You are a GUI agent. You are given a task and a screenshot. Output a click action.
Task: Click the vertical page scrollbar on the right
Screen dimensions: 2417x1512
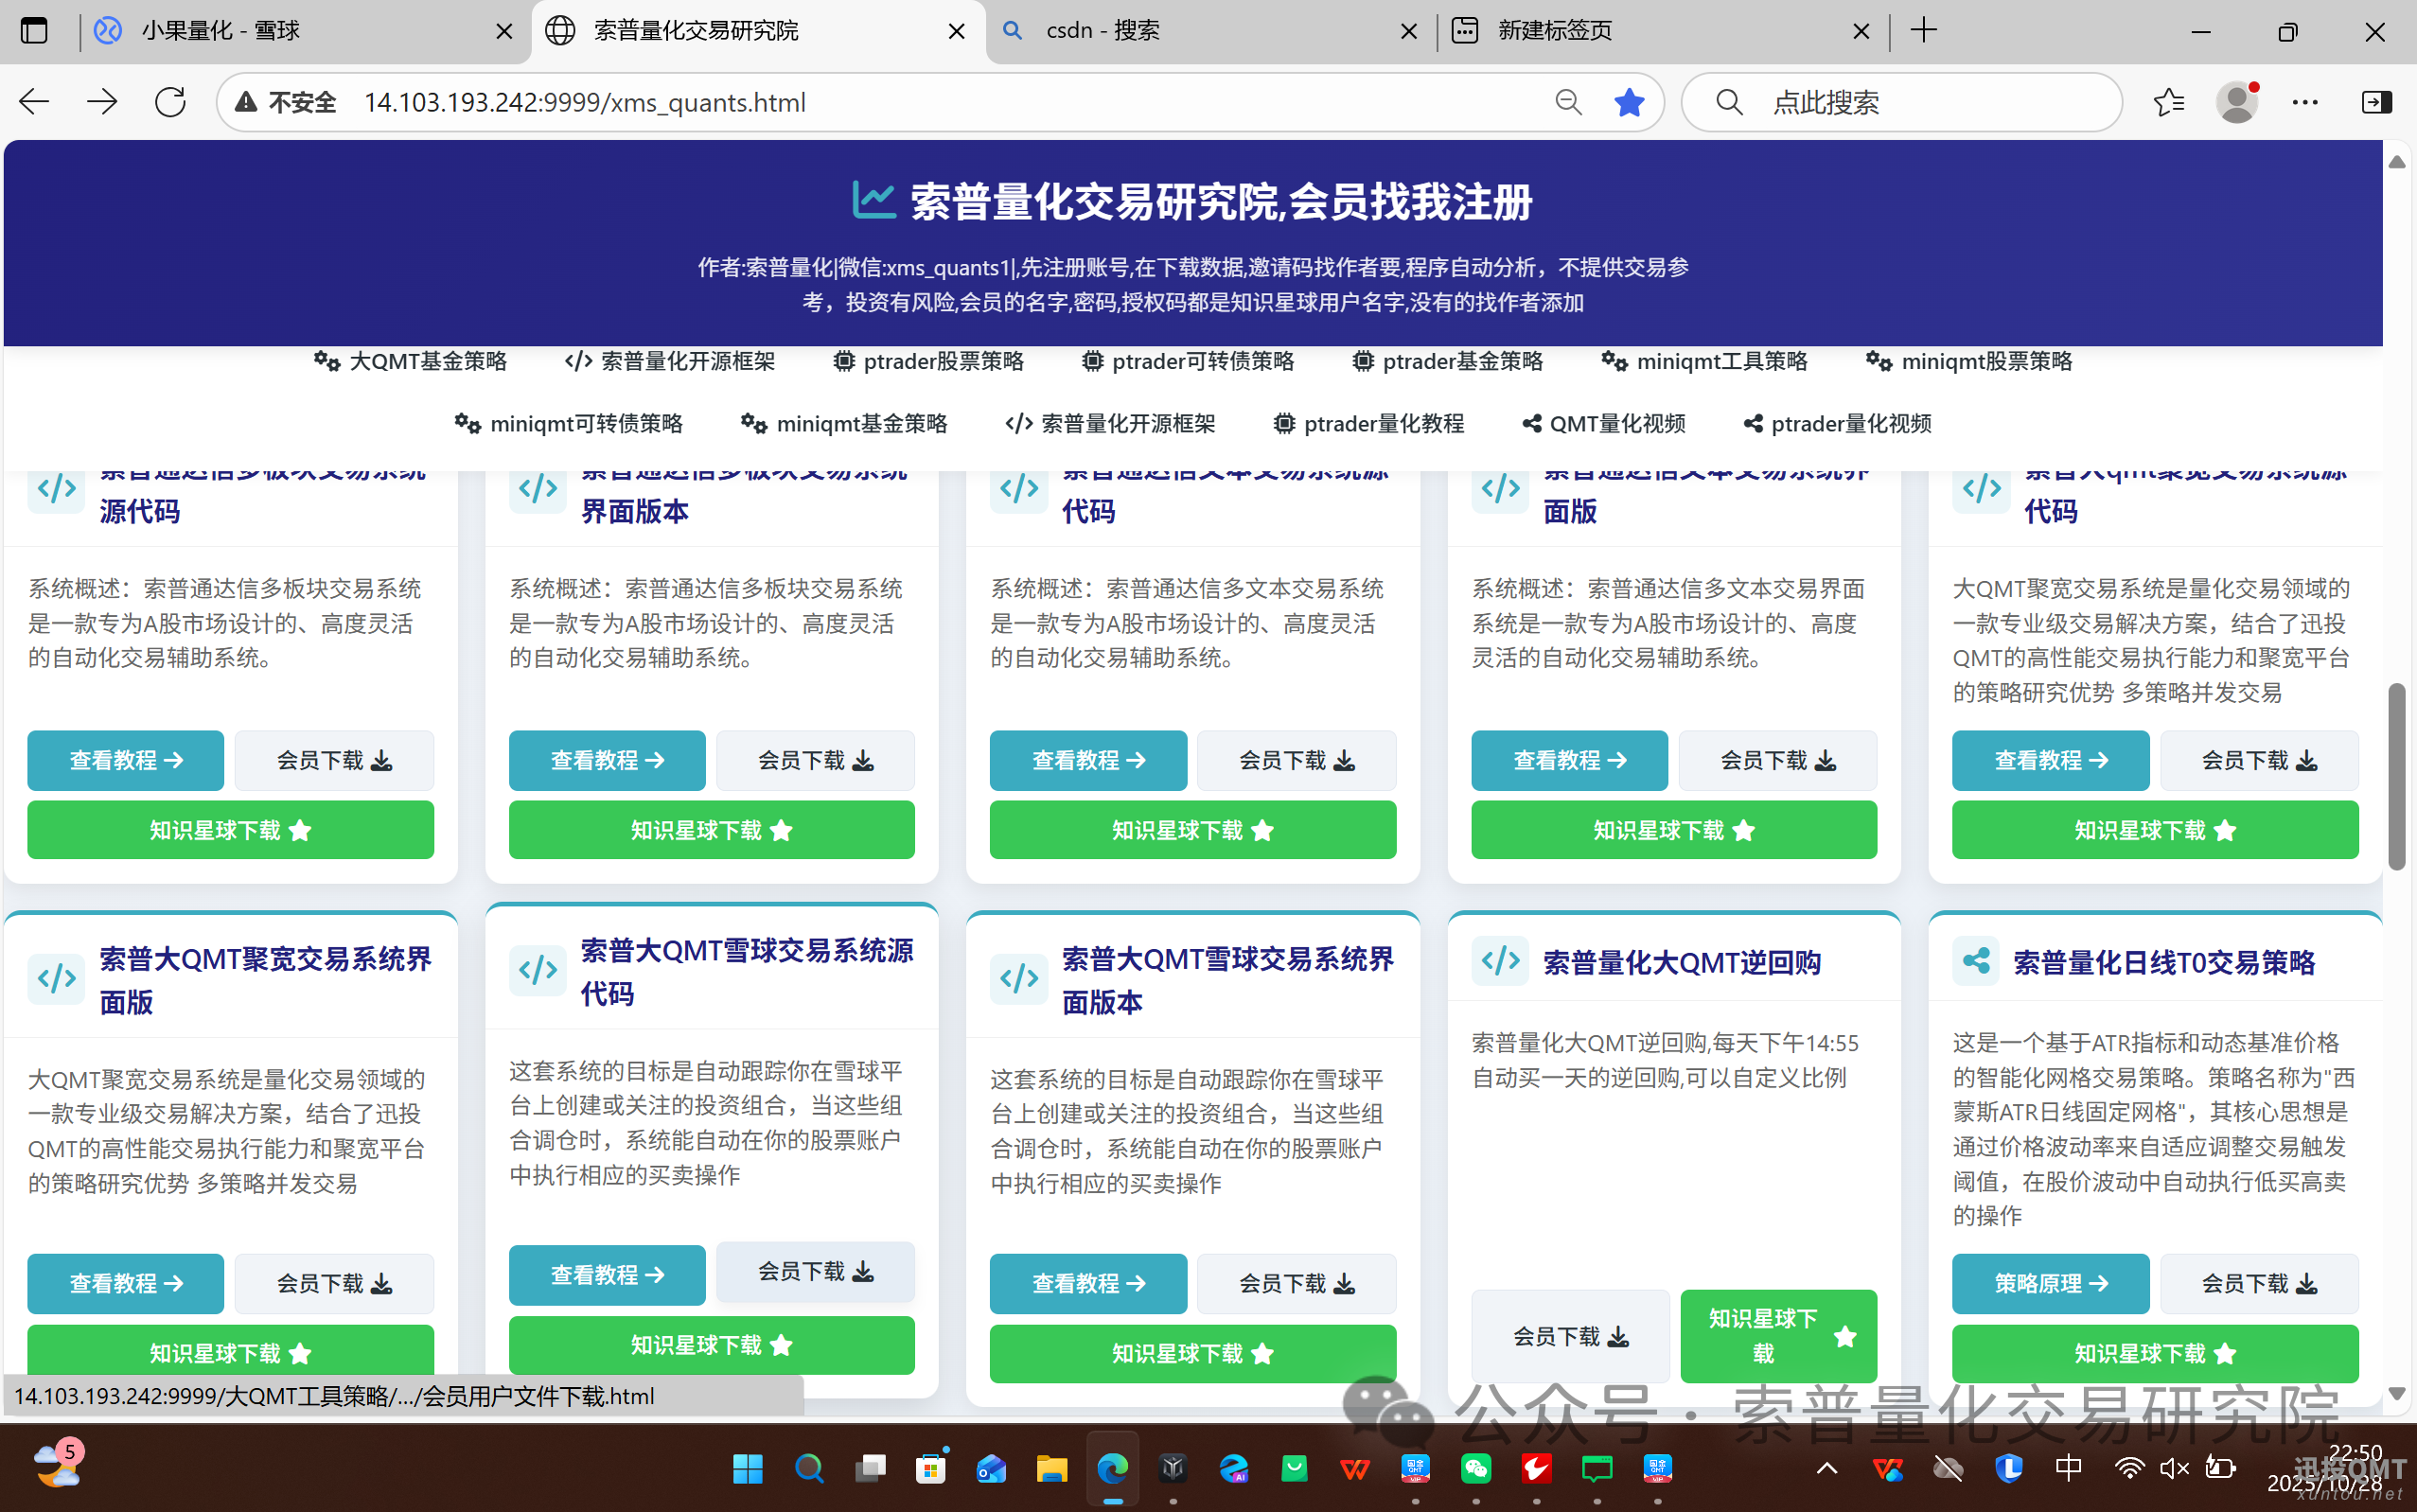click(x=2398, y=770)
